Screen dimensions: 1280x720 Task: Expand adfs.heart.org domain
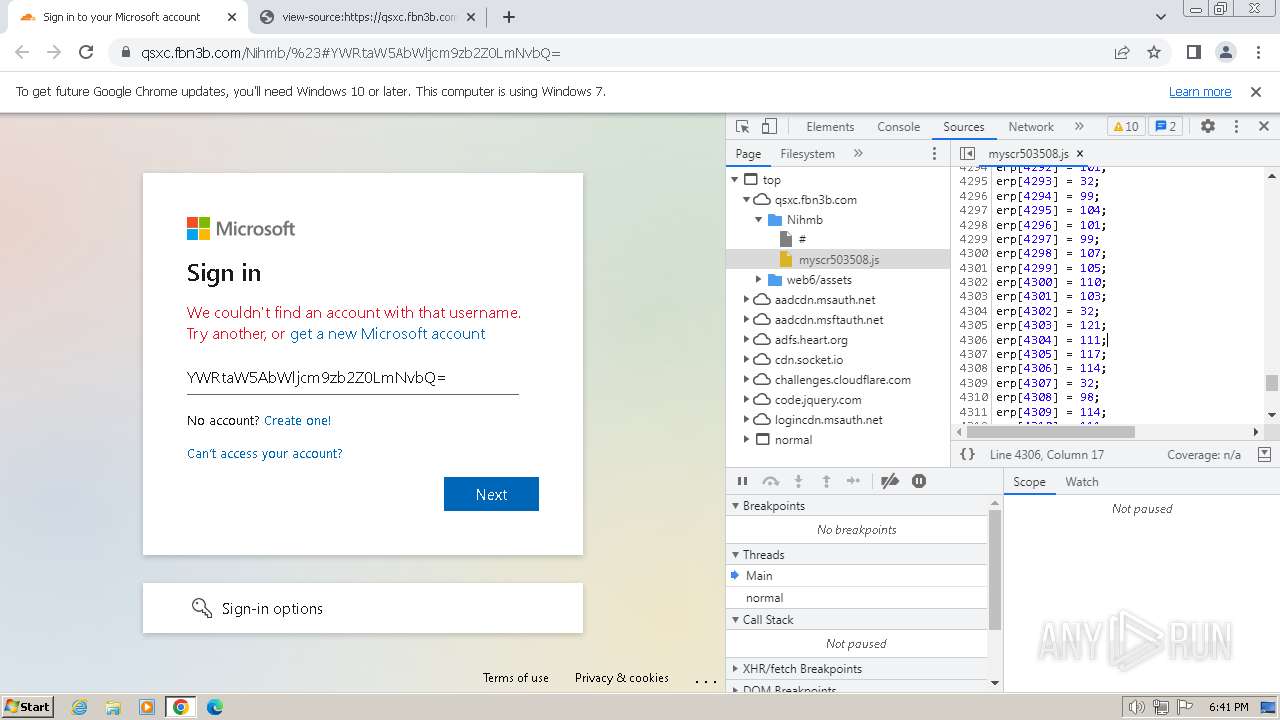coord(746,340)
